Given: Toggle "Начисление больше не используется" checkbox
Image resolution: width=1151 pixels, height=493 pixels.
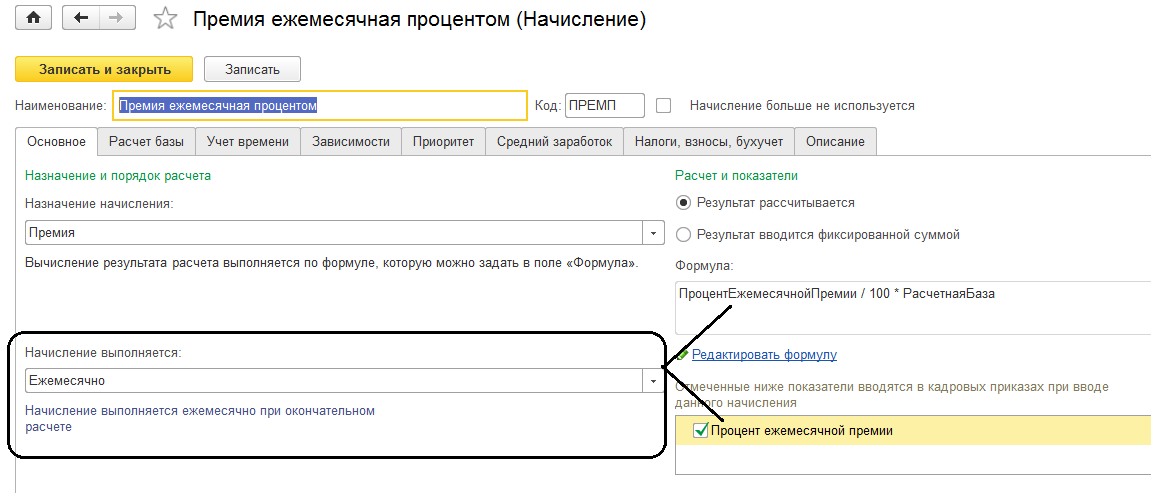Looking at the screenshot, I should point(663,105).
